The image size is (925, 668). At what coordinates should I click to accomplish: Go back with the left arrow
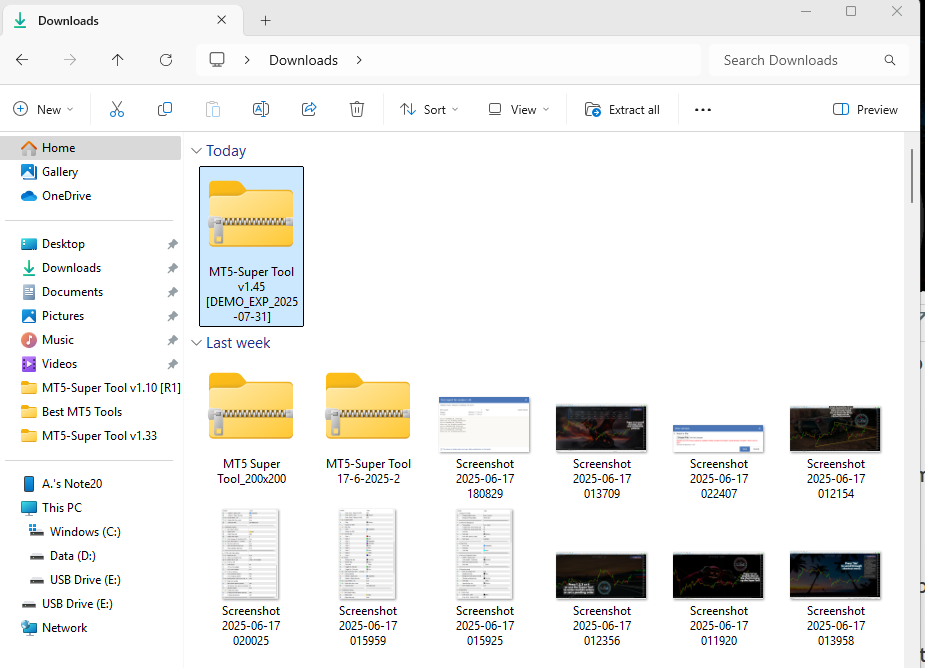pyautogui.click(x=22, y=60)
